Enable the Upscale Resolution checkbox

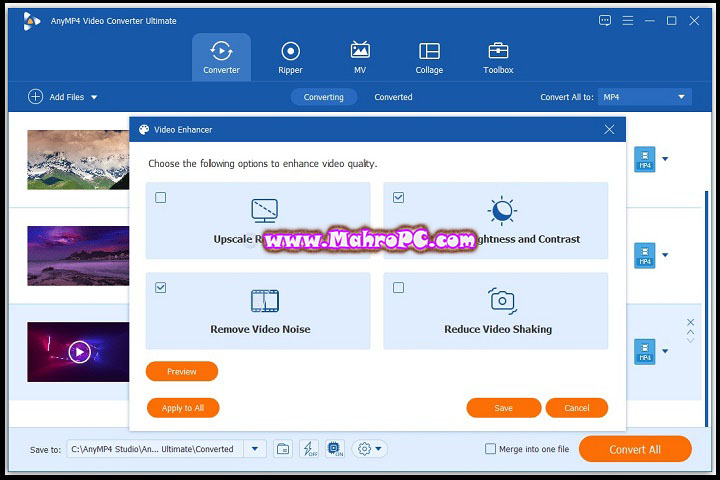pyautogui.click(x=160, y=198)
